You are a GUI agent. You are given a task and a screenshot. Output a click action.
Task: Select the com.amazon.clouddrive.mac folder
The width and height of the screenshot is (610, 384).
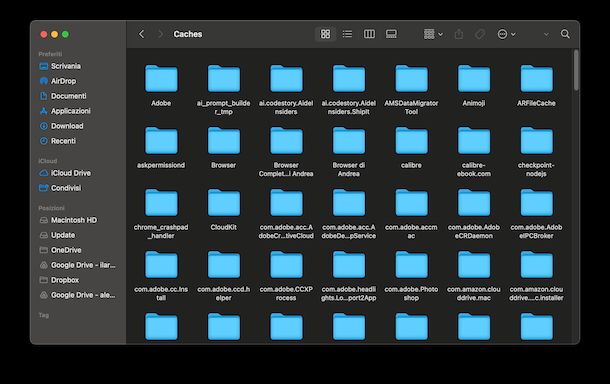[474, 265]
